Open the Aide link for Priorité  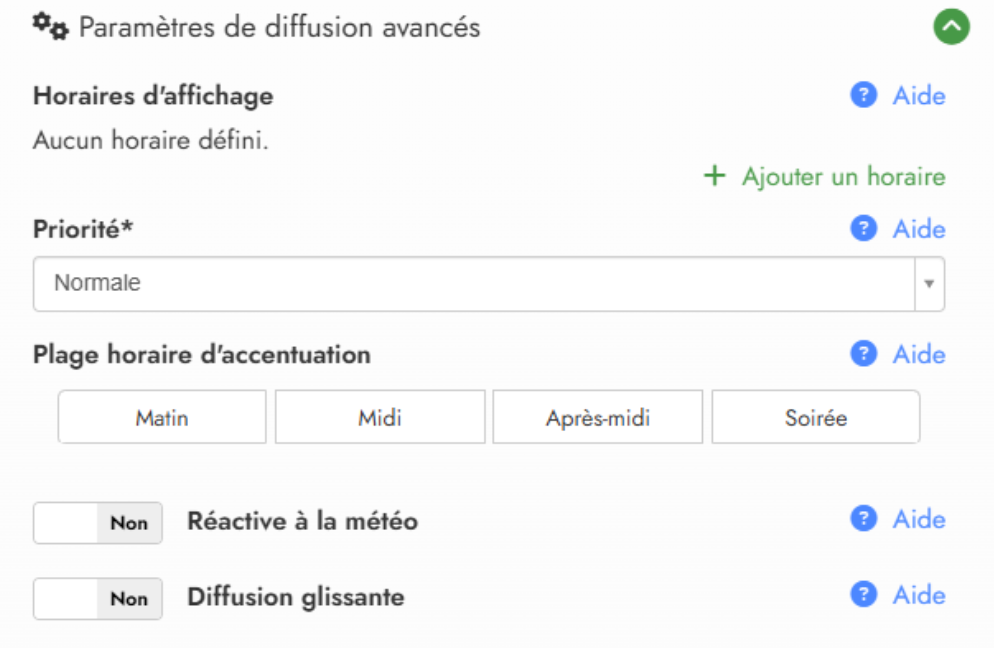pyautogui.click(x=919, y=229)
